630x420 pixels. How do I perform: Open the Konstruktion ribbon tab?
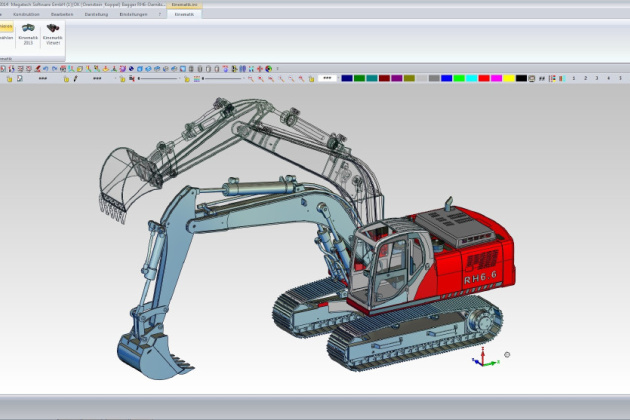[x=26, y=15]
